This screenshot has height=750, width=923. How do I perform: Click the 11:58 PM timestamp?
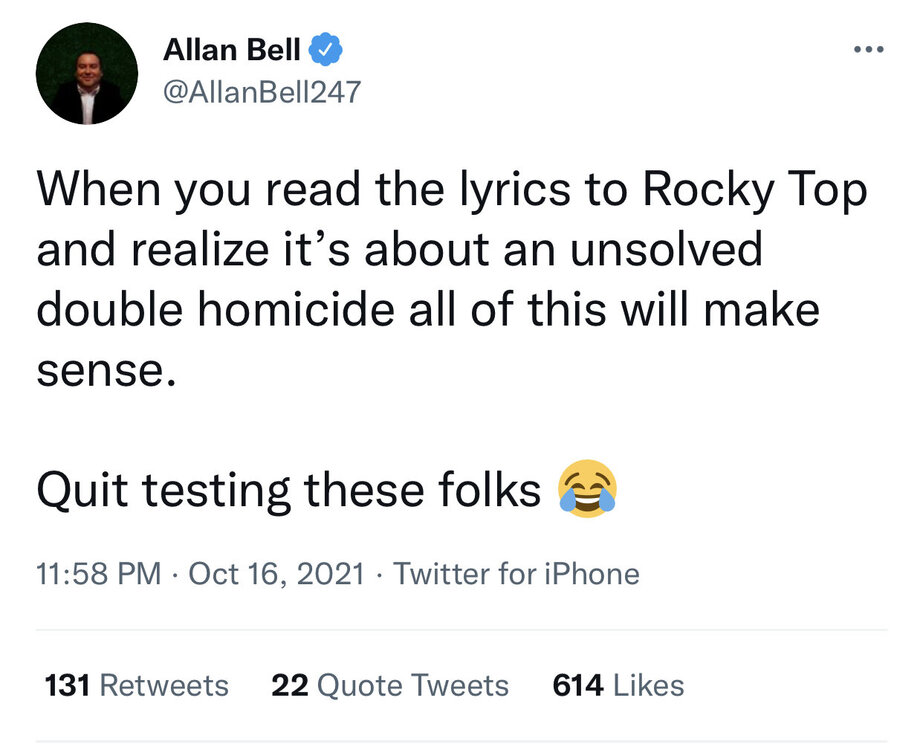tap(98, 574)
